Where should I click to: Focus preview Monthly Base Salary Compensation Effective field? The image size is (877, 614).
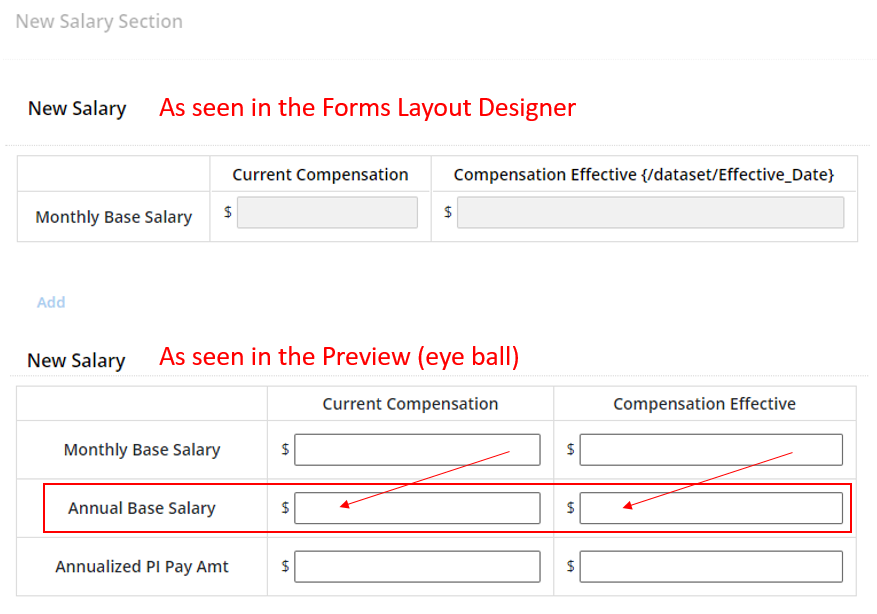click(711, 450)
